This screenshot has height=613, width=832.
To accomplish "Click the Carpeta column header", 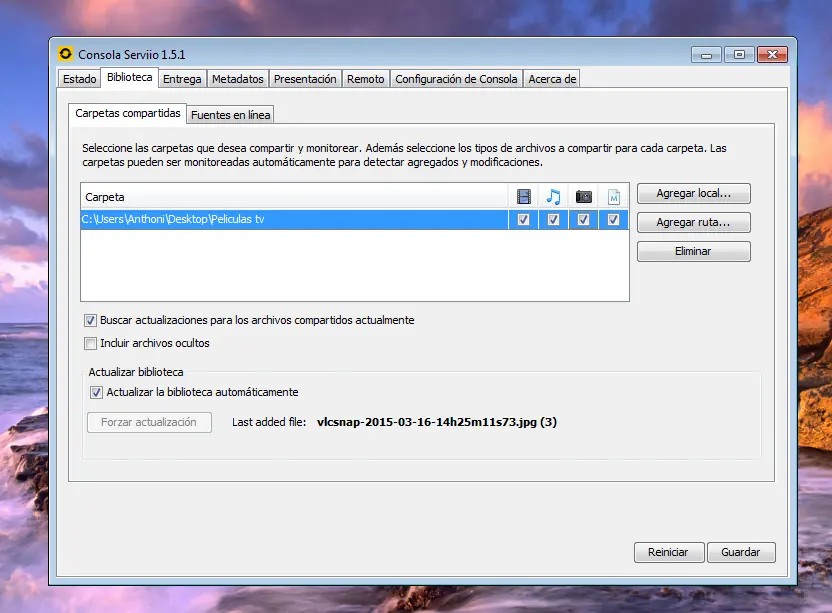I will pos(294,197).
